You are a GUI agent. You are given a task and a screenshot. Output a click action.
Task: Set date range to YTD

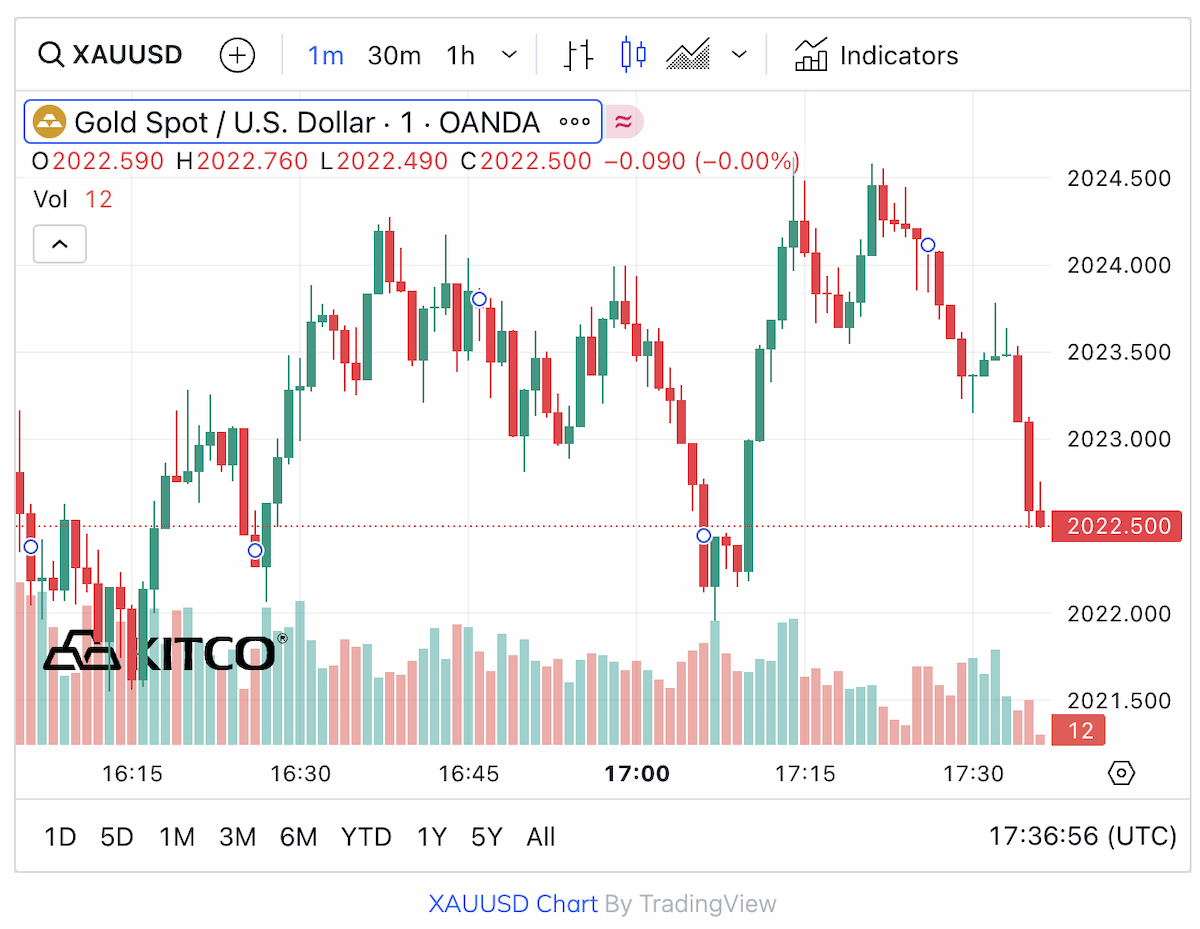click(366, 837)
